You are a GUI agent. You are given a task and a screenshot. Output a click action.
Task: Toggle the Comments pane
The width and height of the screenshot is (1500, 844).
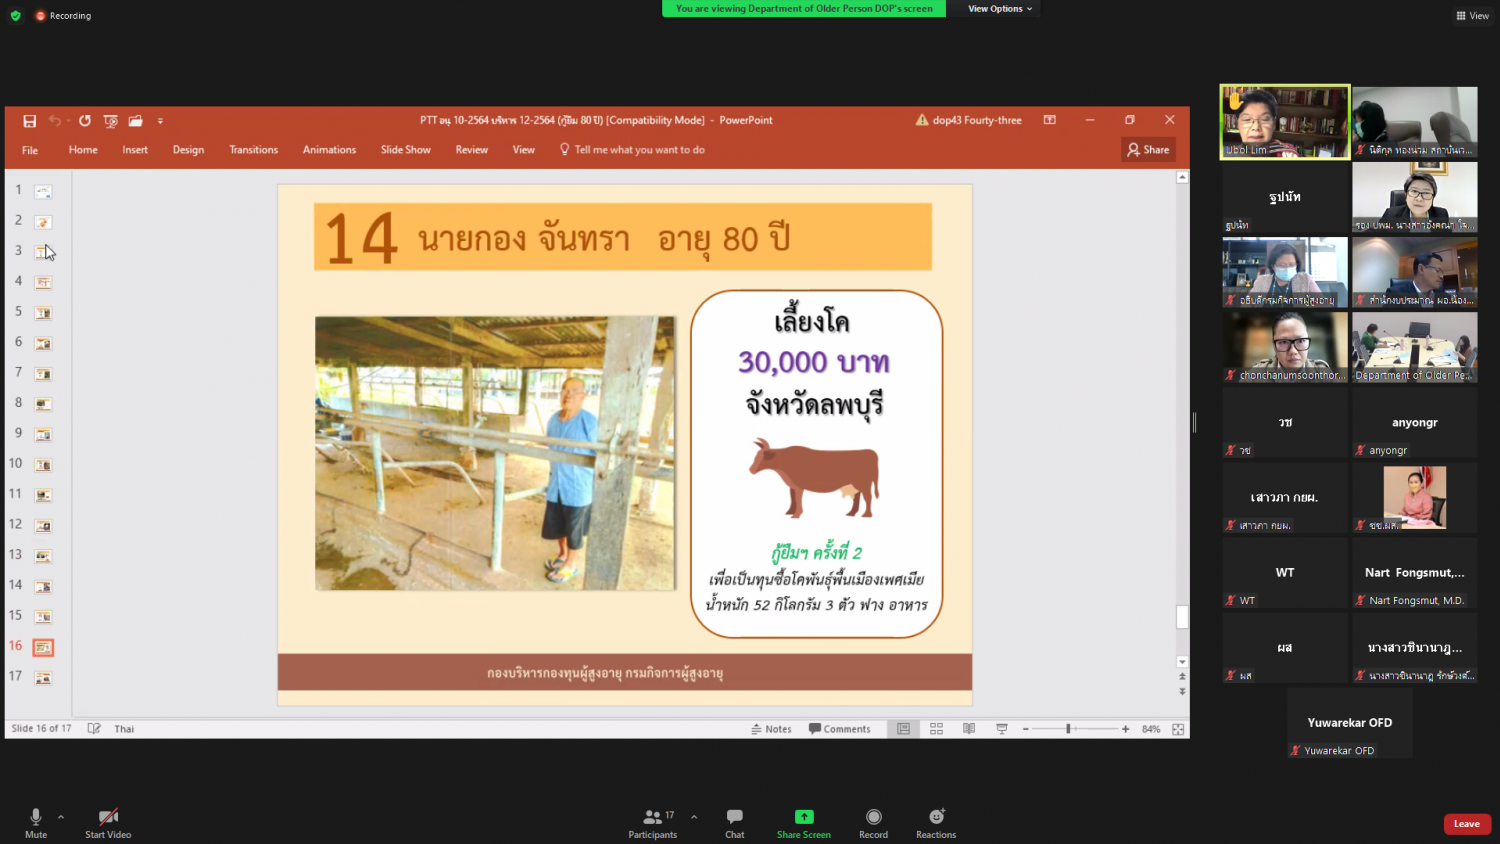[x=840, y=729]
